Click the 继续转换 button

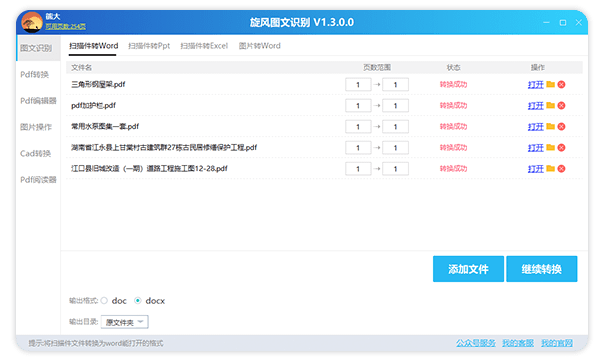tap(541, 269)
